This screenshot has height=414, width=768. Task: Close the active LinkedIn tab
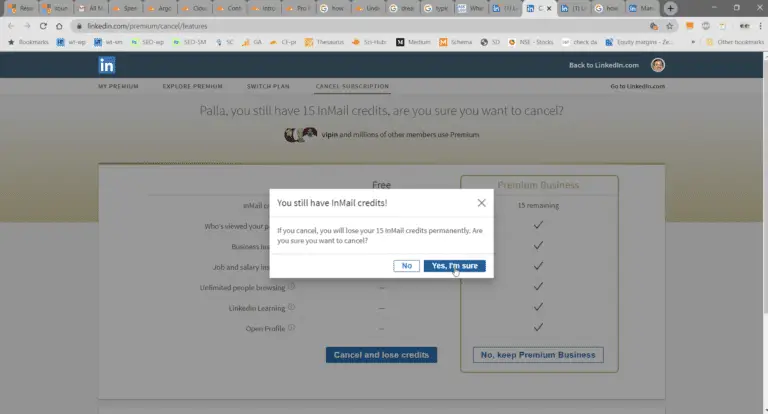(x=549, y=8)
